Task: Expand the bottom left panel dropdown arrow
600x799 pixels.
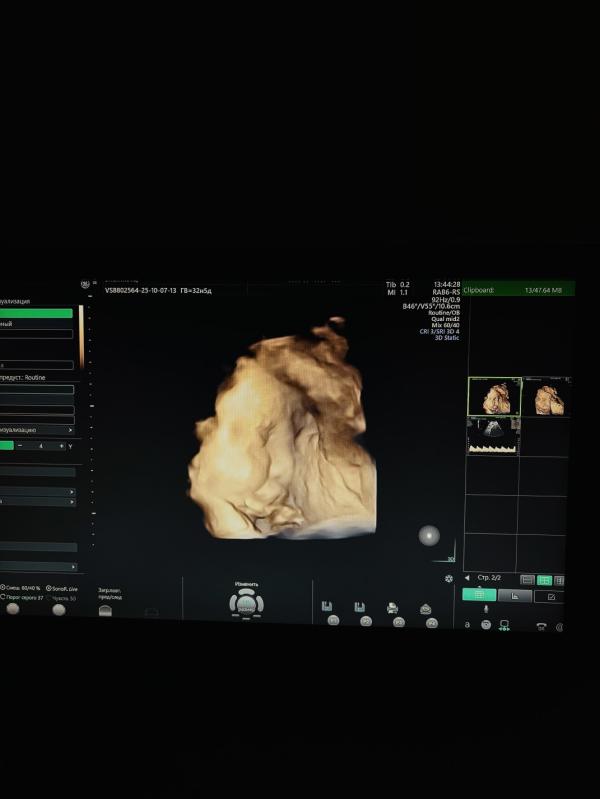Action: click(72, 566)
